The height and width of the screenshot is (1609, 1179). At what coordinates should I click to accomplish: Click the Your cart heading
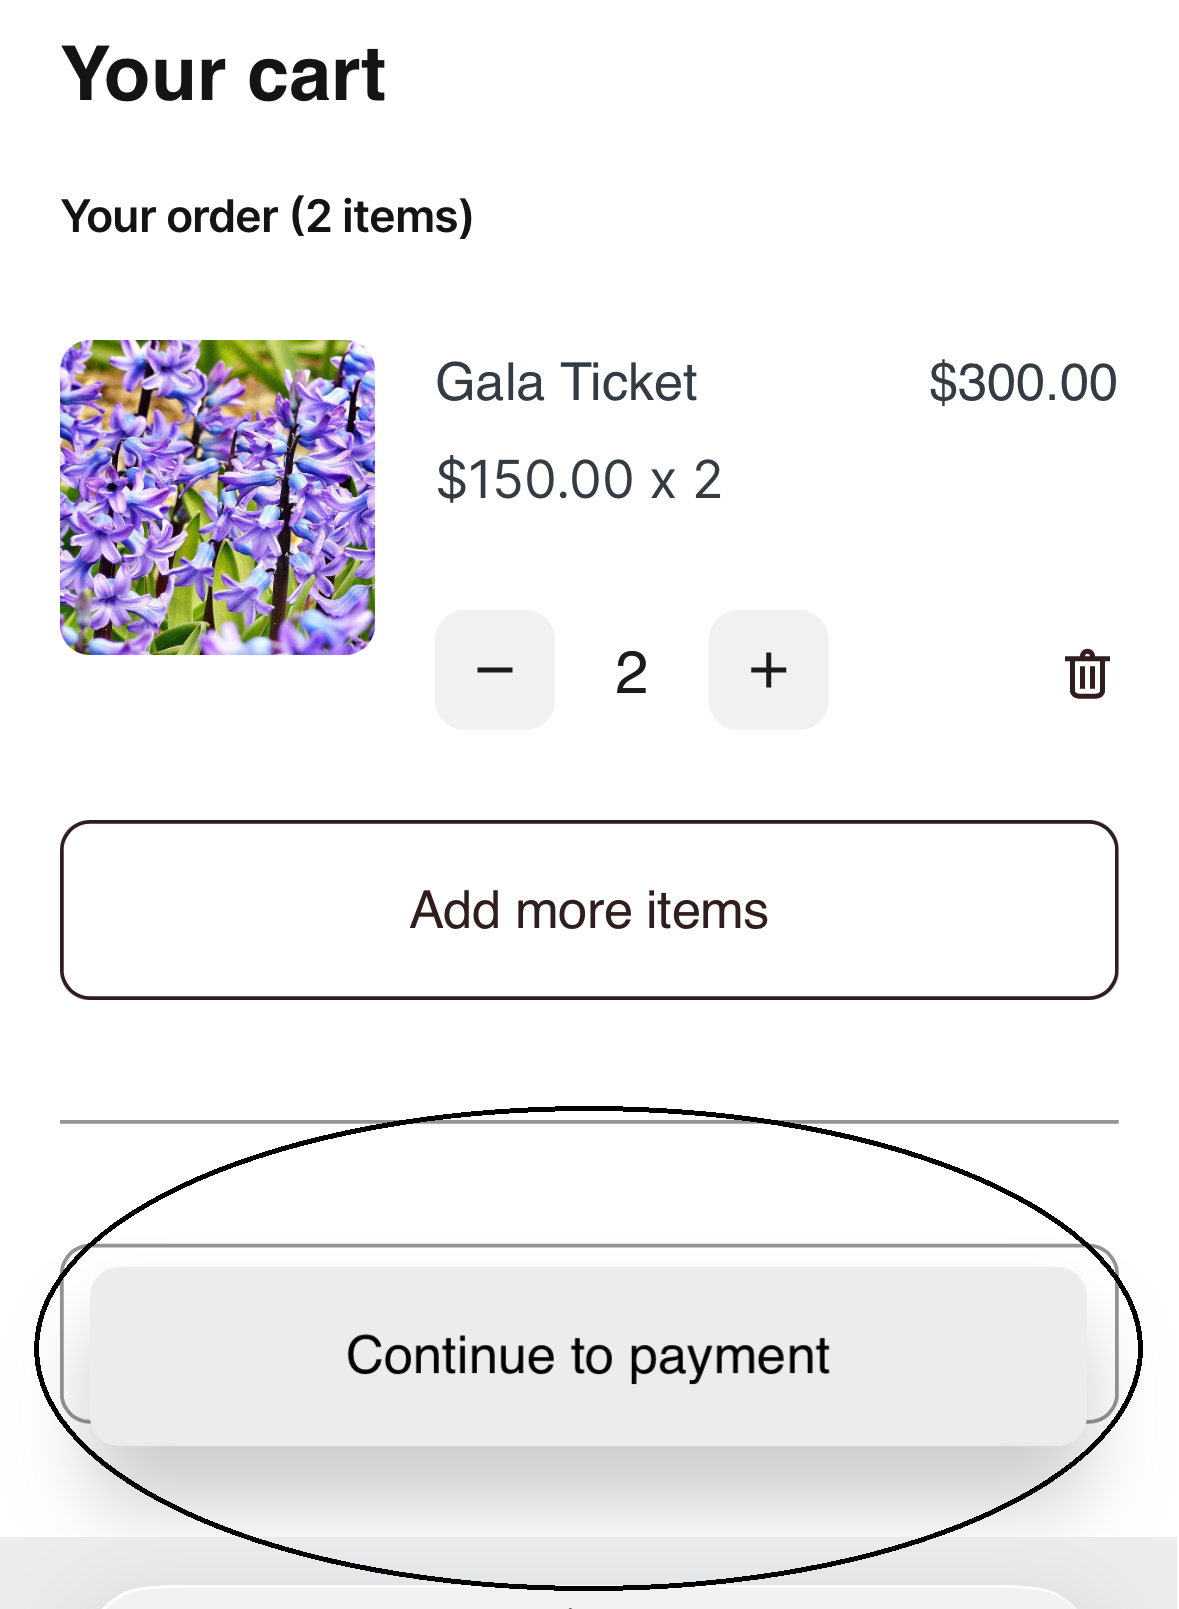(224, 75)
